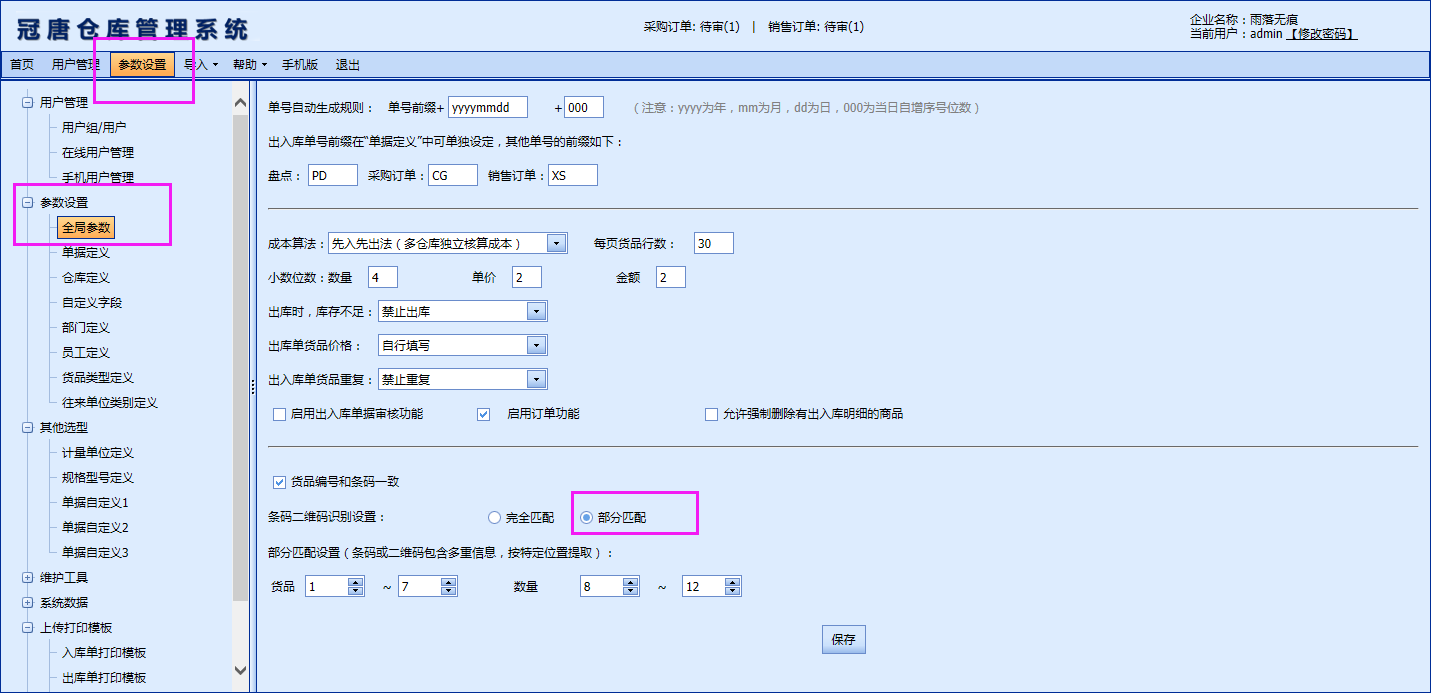Screen dimensions: 1431x693
Task: Select the 完全匹配 radio button
Action: 494,518
